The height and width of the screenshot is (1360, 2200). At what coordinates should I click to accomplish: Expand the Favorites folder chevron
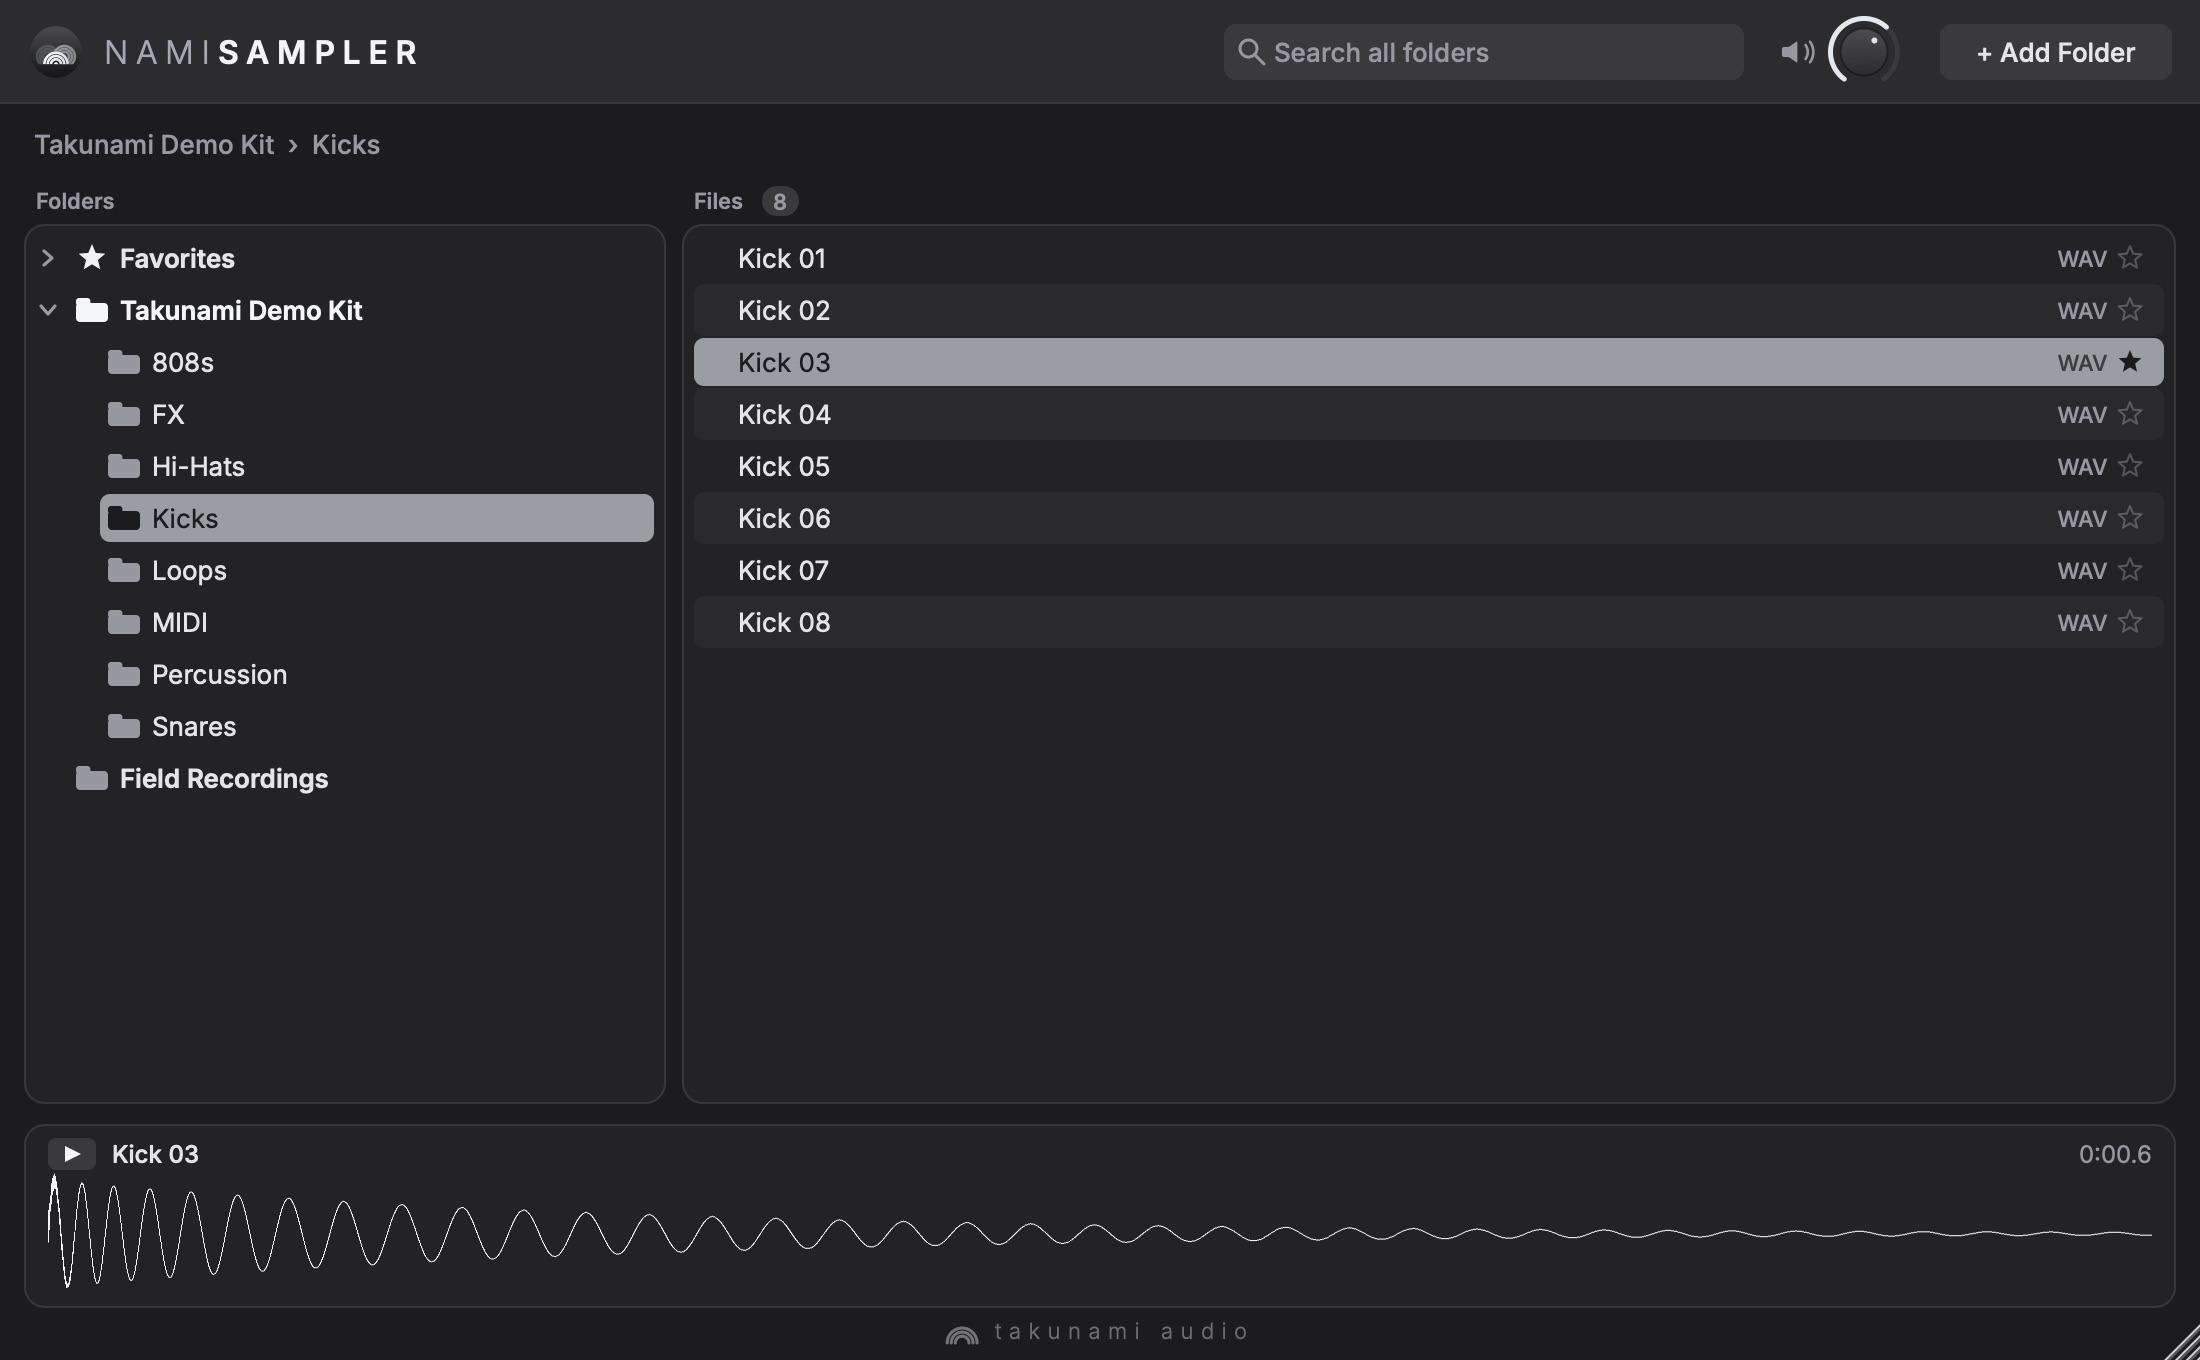tap(47, 258)
